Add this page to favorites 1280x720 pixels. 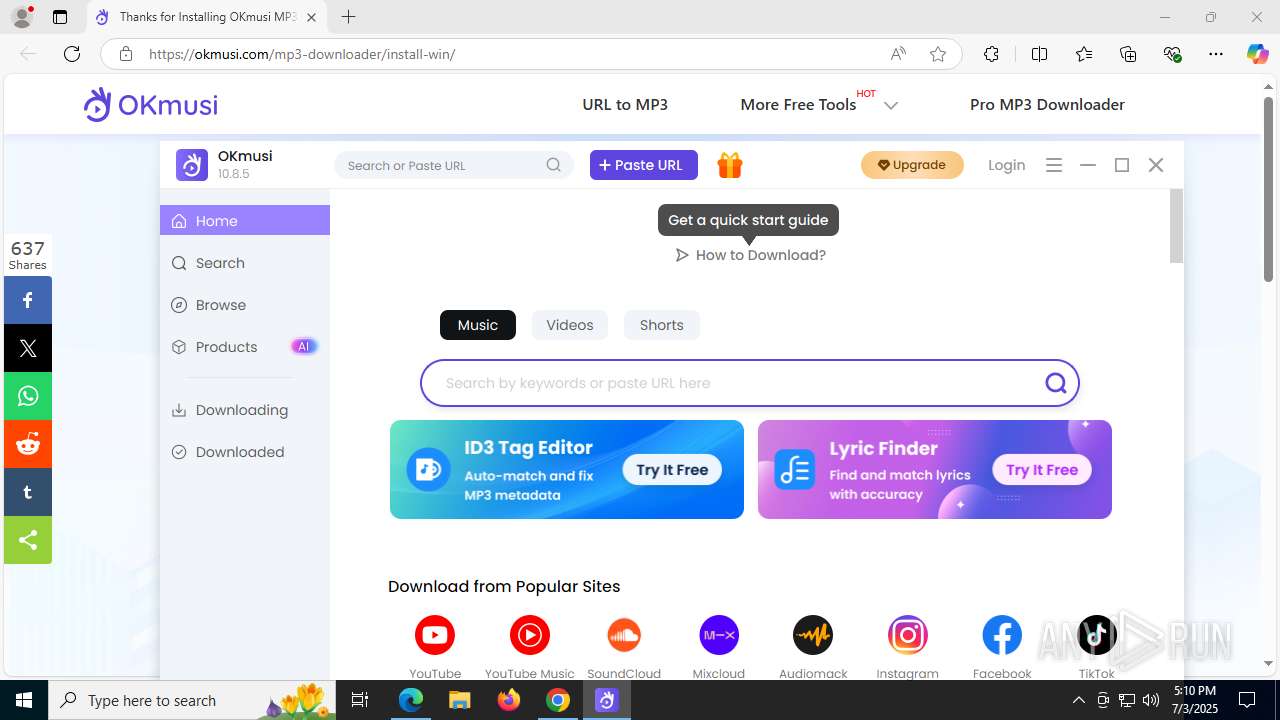[938, 54]
